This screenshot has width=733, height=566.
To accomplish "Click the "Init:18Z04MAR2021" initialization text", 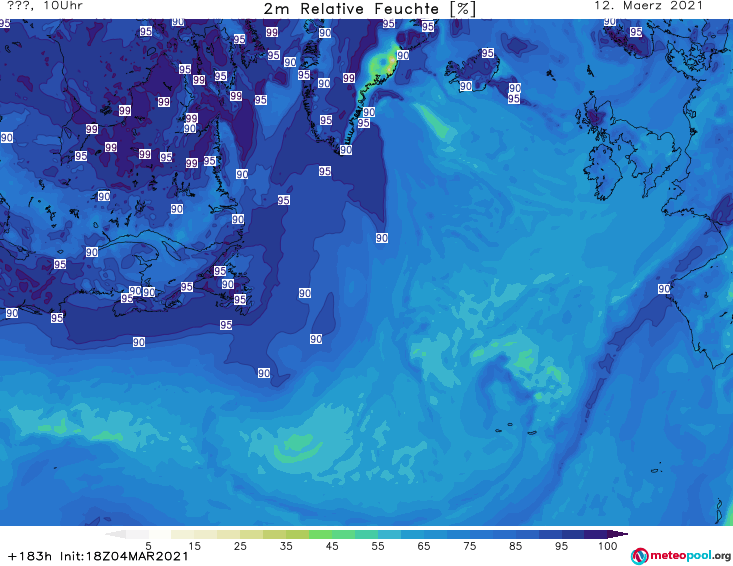I will click(x=124, y=556).
